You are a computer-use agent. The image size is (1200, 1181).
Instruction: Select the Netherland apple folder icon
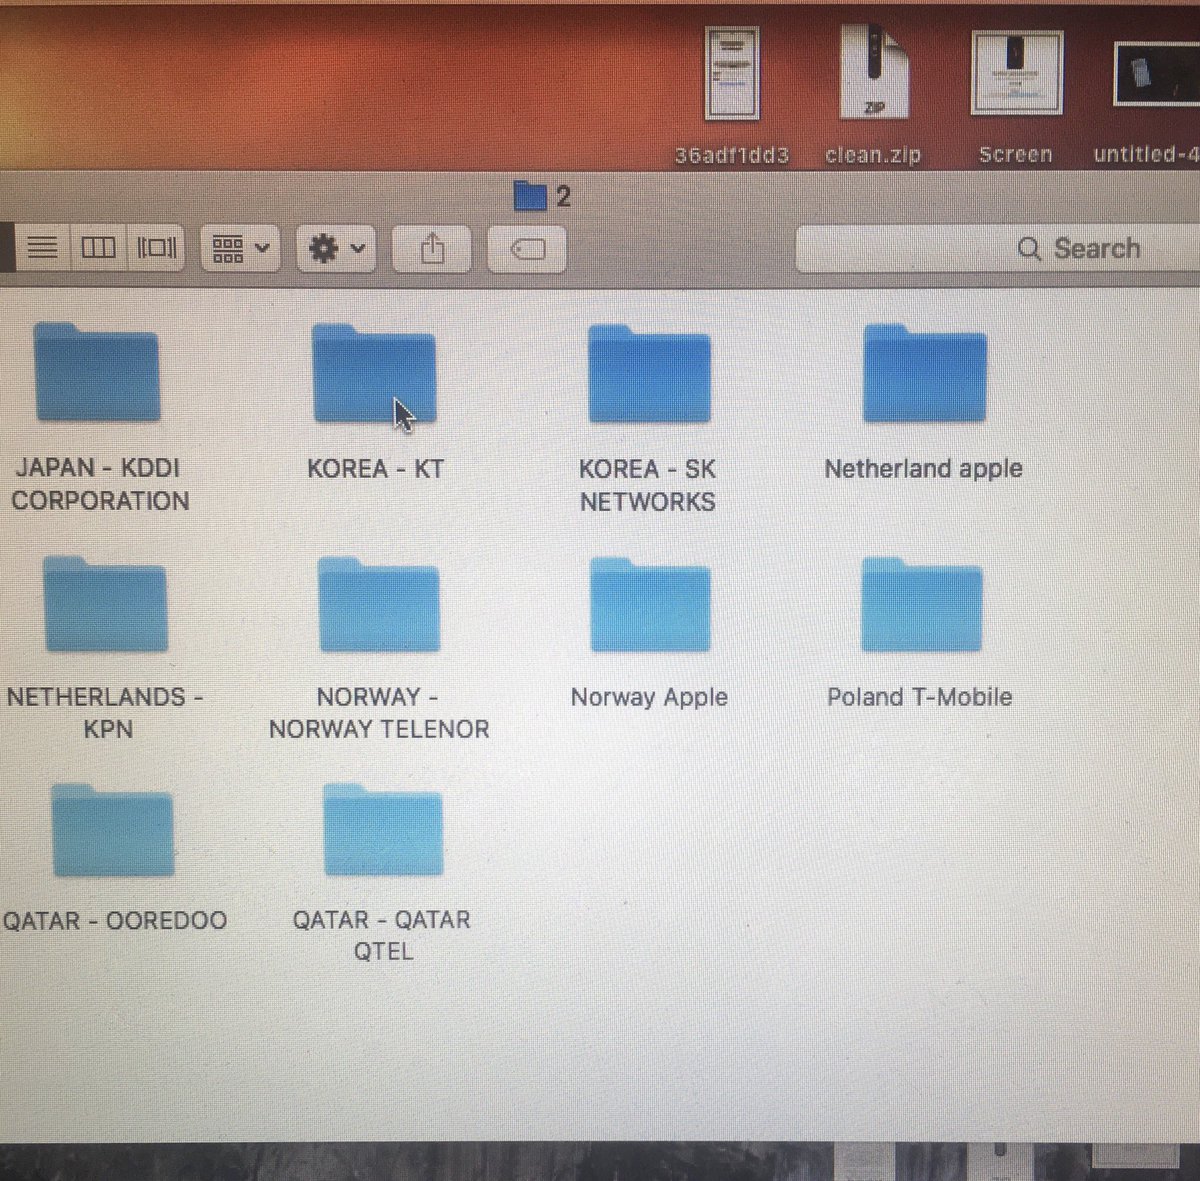pos(925,373)
